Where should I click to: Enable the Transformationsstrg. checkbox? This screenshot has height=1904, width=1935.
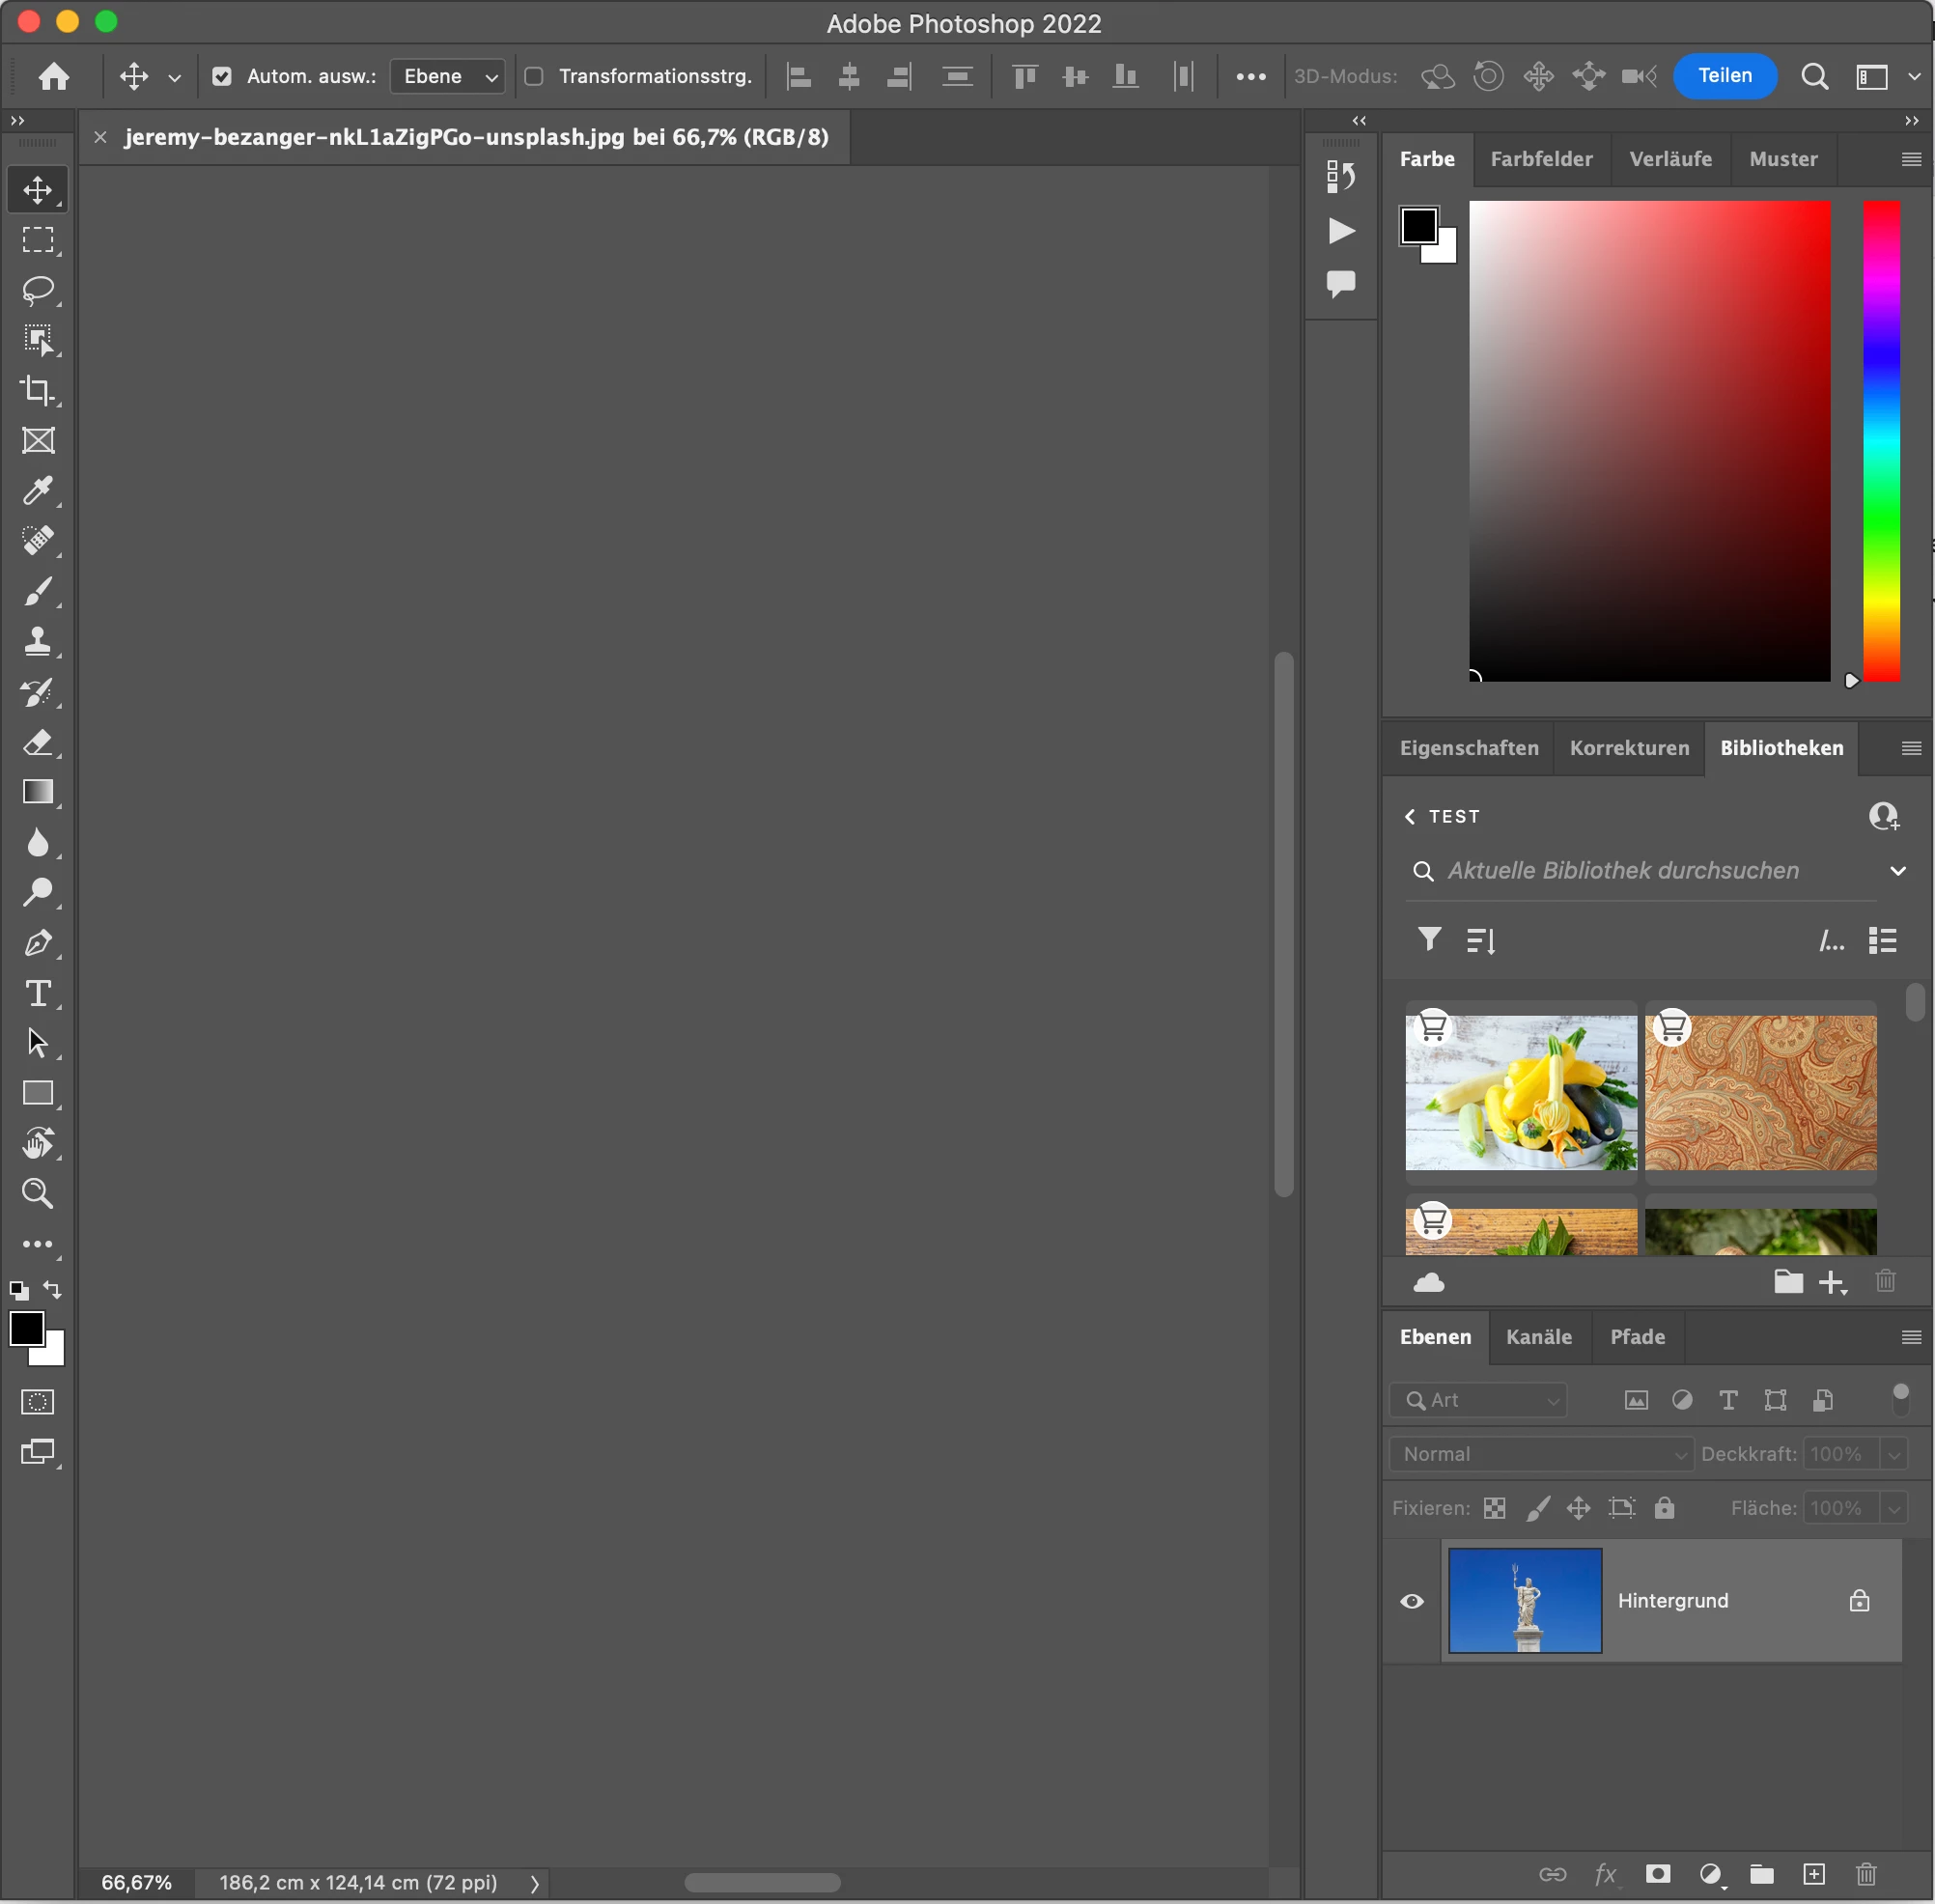click(535, 76)
